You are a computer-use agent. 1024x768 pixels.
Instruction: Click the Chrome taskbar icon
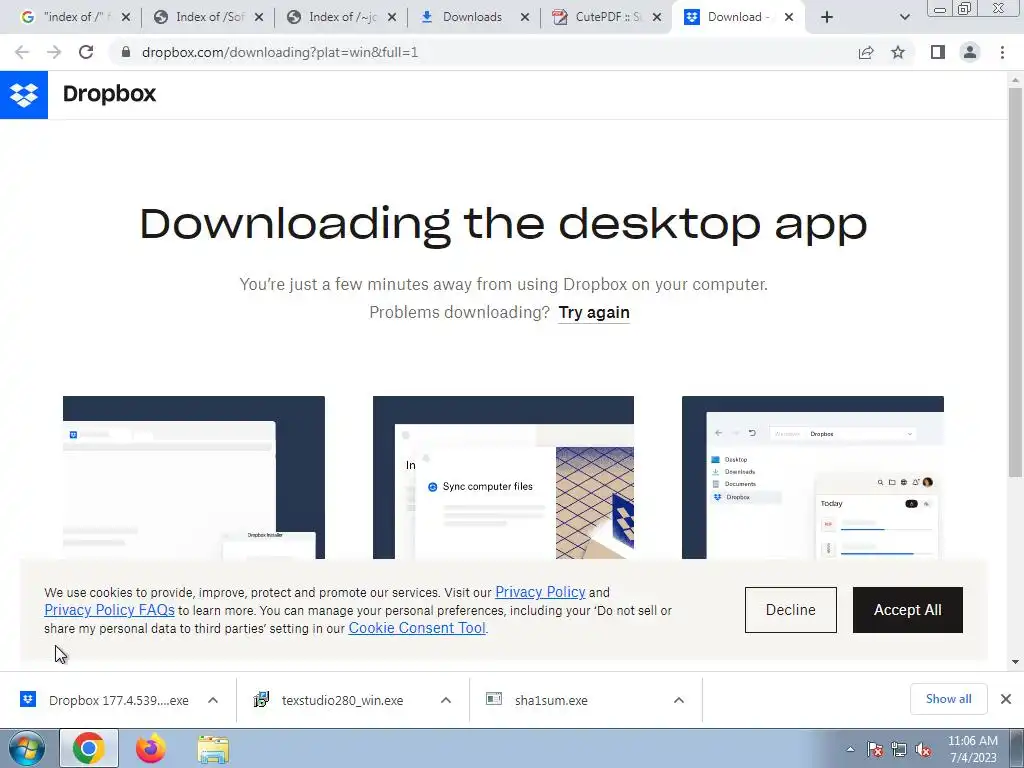coord(89,748)
